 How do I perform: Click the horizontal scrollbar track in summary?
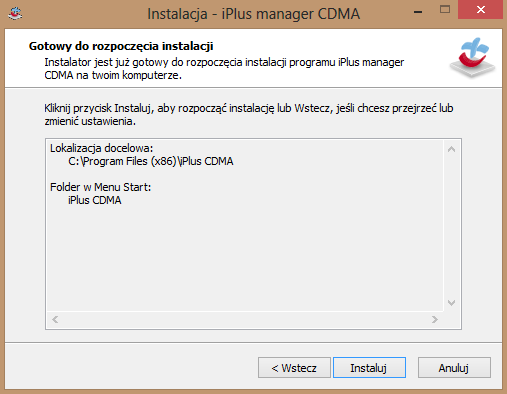pos(245,319)
